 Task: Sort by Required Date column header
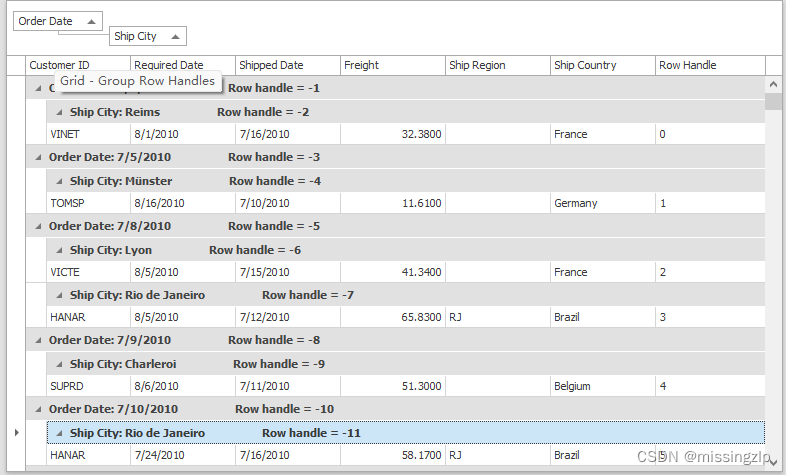point(183,65)
